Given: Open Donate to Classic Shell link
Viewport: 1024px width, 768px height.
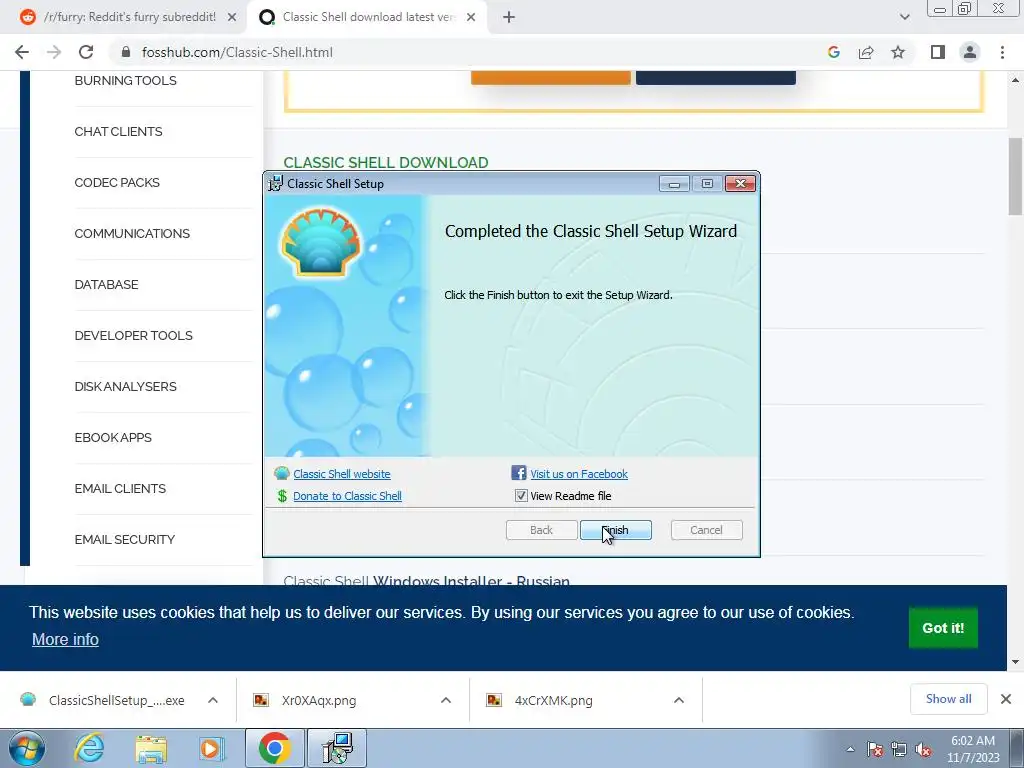Looking at the screenshot, I should tap(347, 496).
